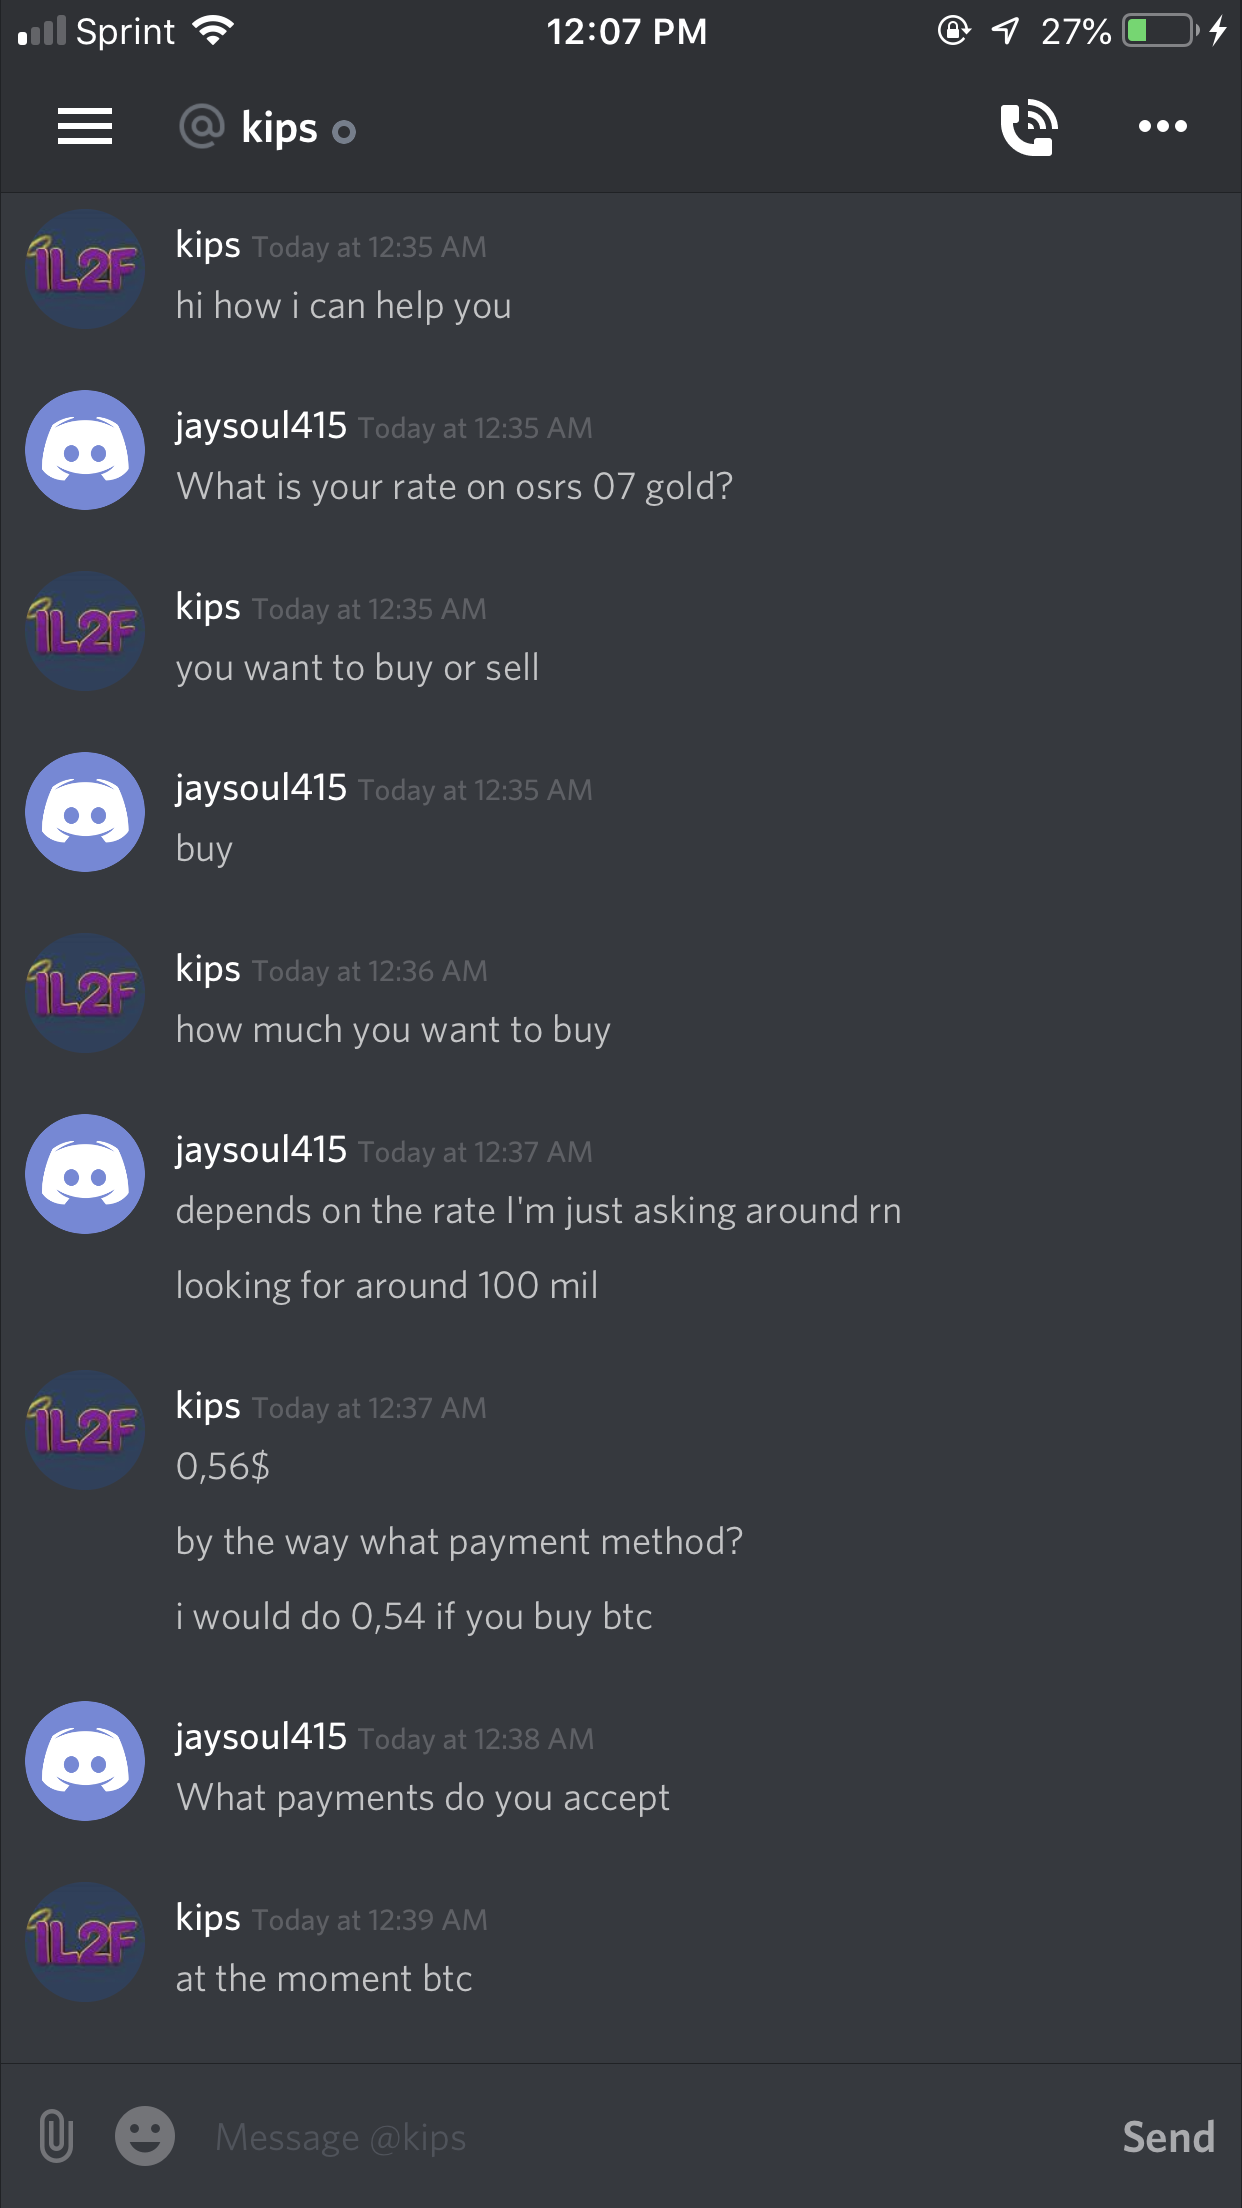Tap kips avatar next to 'at the moment btc'
The width and height of the screenshot is (1242, 2208).
tap(85, 1942)
